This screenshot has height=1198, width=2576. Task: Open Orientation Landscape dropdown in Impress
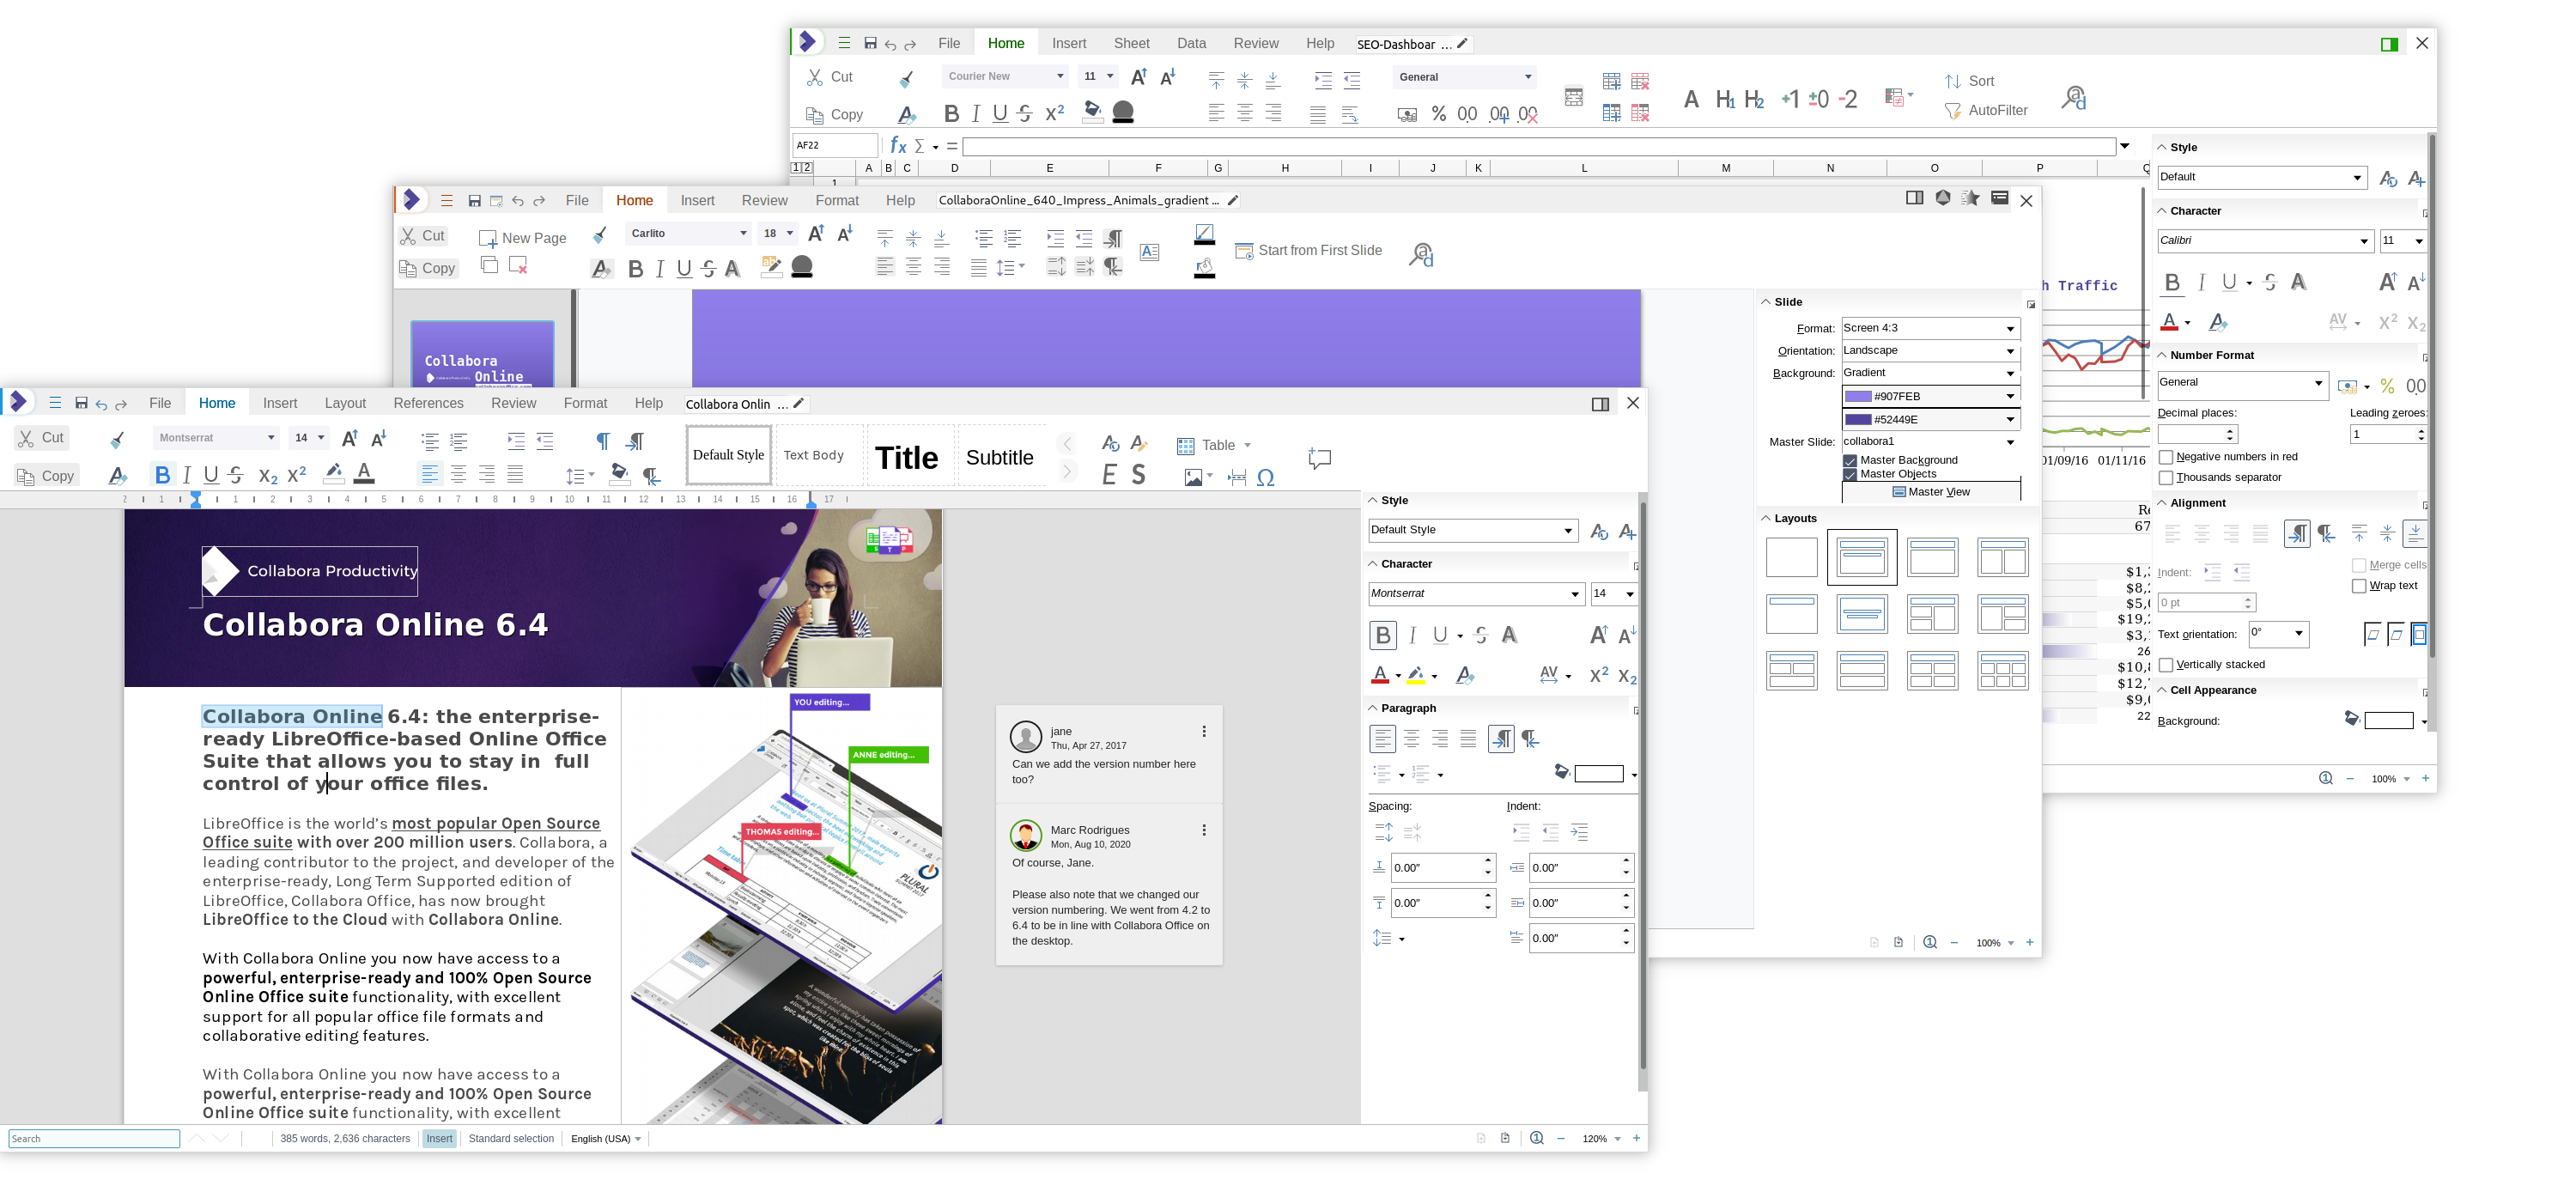coord(1930,351)
